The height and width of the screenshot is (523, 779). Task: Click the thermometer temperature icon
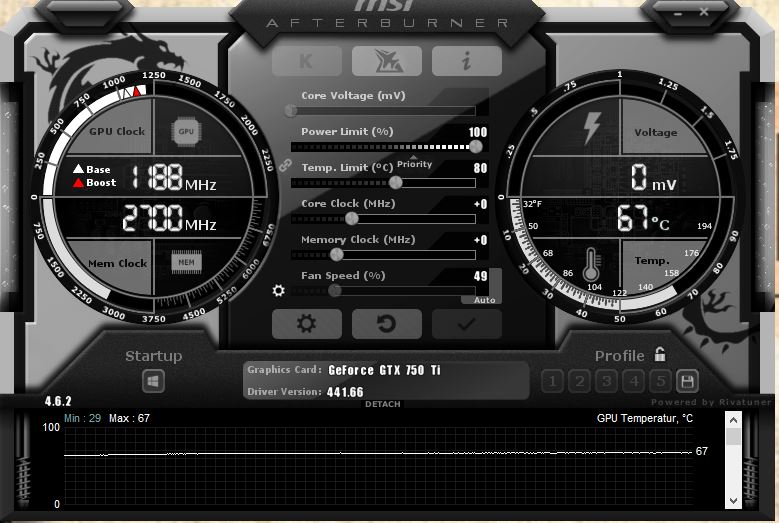(x=591, y=264)
